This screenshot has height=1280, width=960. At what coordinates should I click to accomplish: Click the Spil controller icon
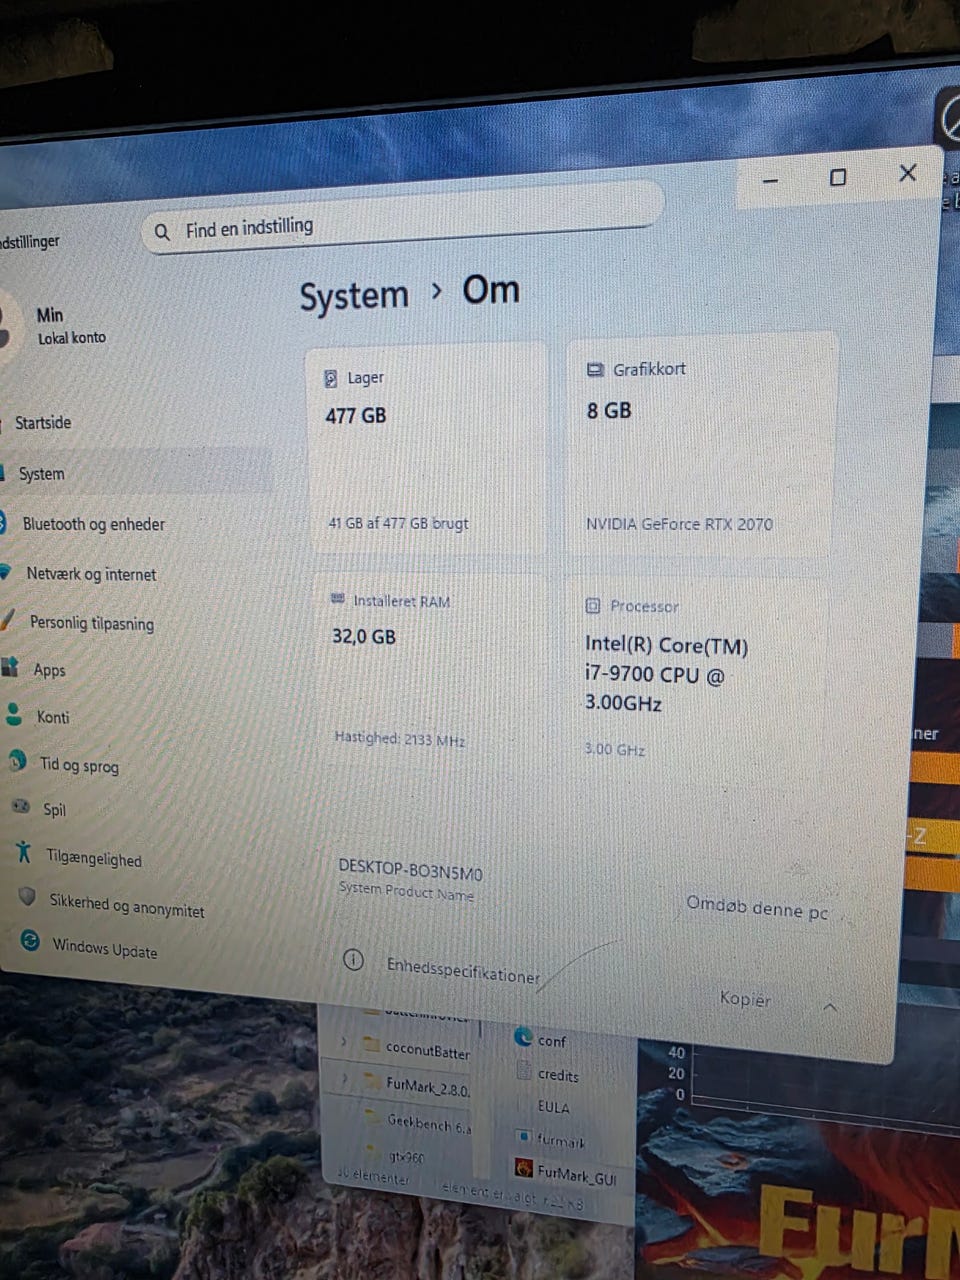point(20,806)
